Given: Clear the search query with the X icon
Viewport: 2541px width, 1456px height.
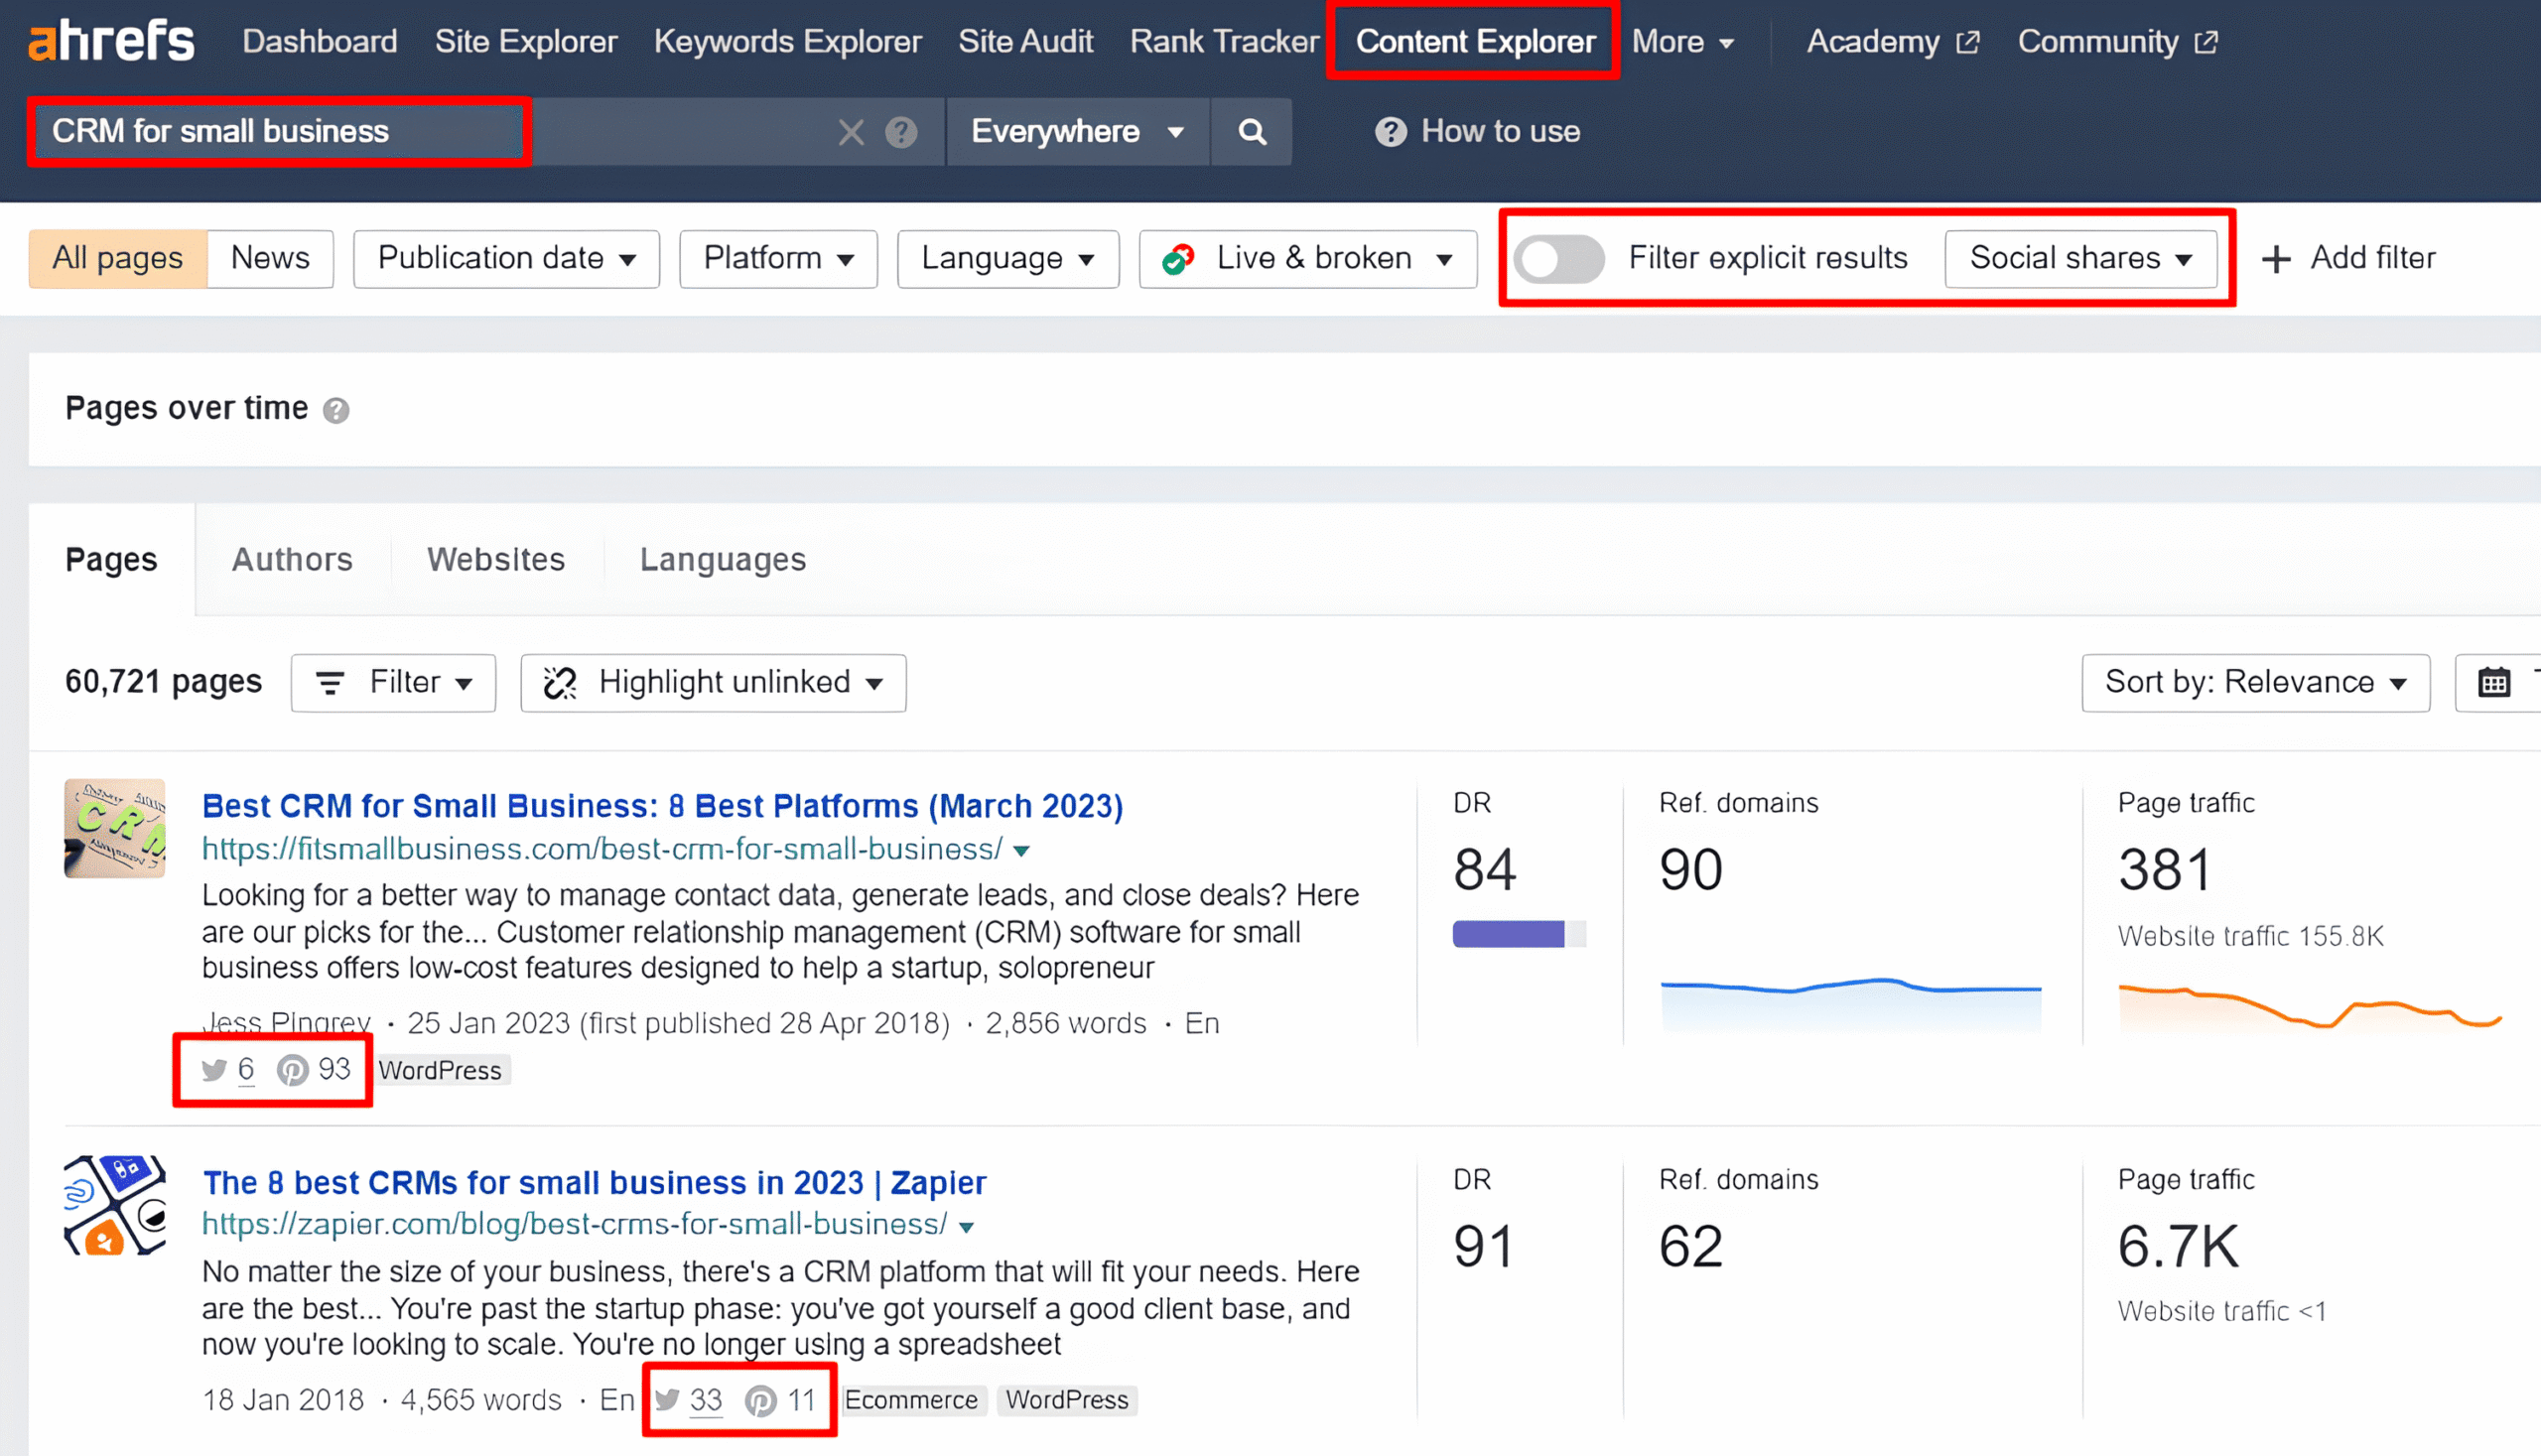Looking at the screenshot, I should [x=851, y=132].
